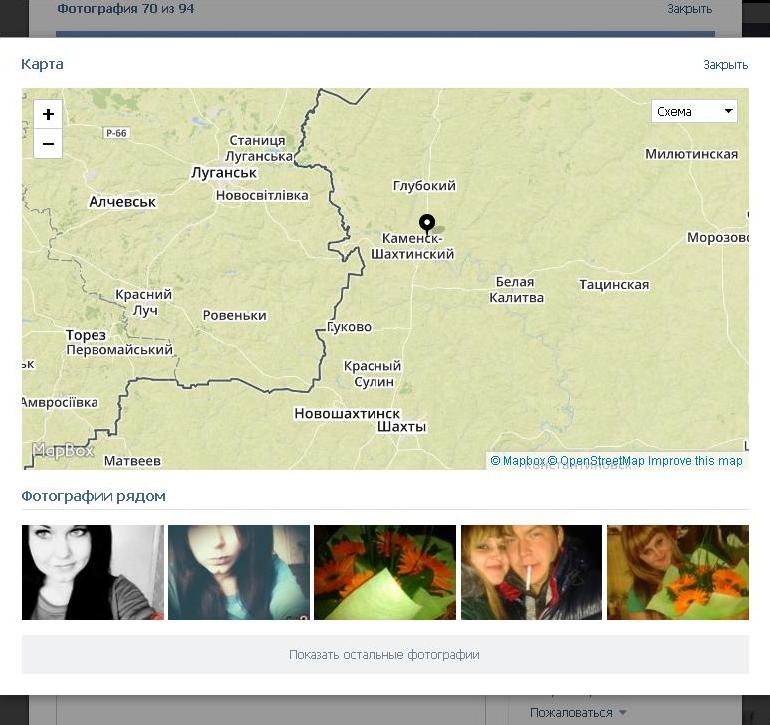The image size is (770, 725).
Task: Close the map popup via Закрыть
Action: click(725, 65)
